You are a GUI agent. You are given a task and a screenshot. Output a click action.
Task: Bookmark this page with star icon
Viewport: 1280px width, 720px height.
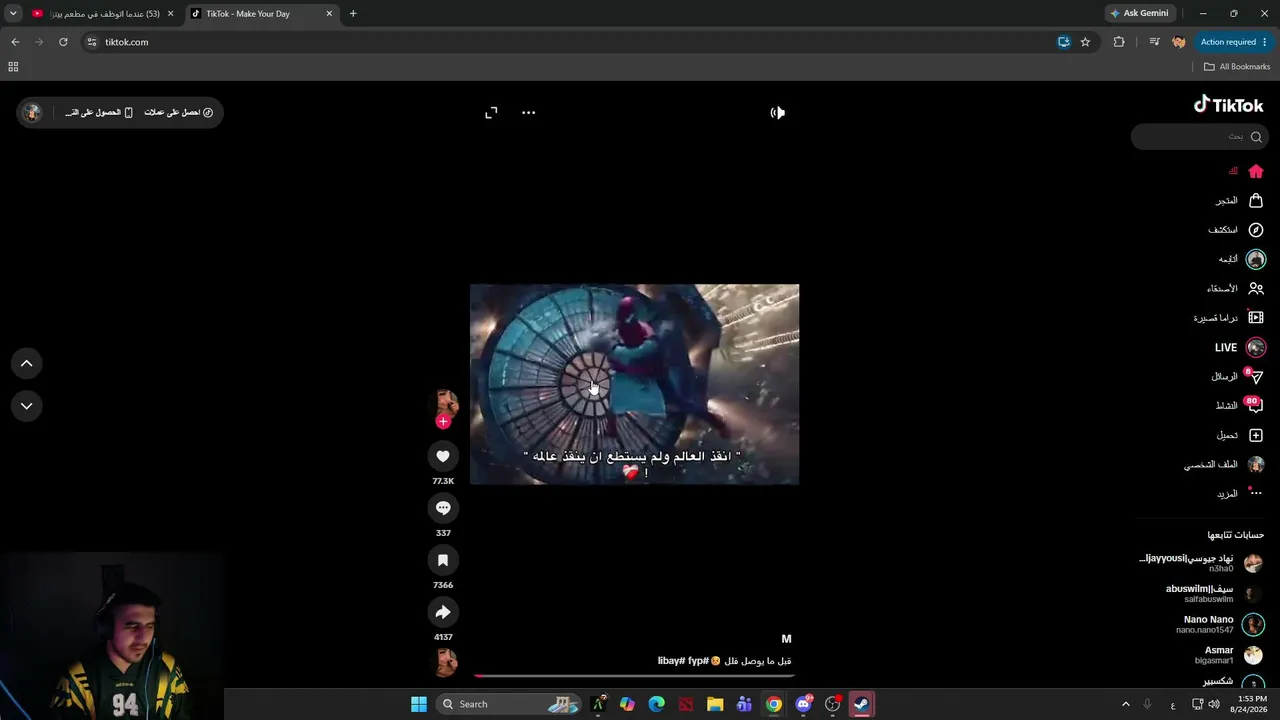(x=1085, y=42)
